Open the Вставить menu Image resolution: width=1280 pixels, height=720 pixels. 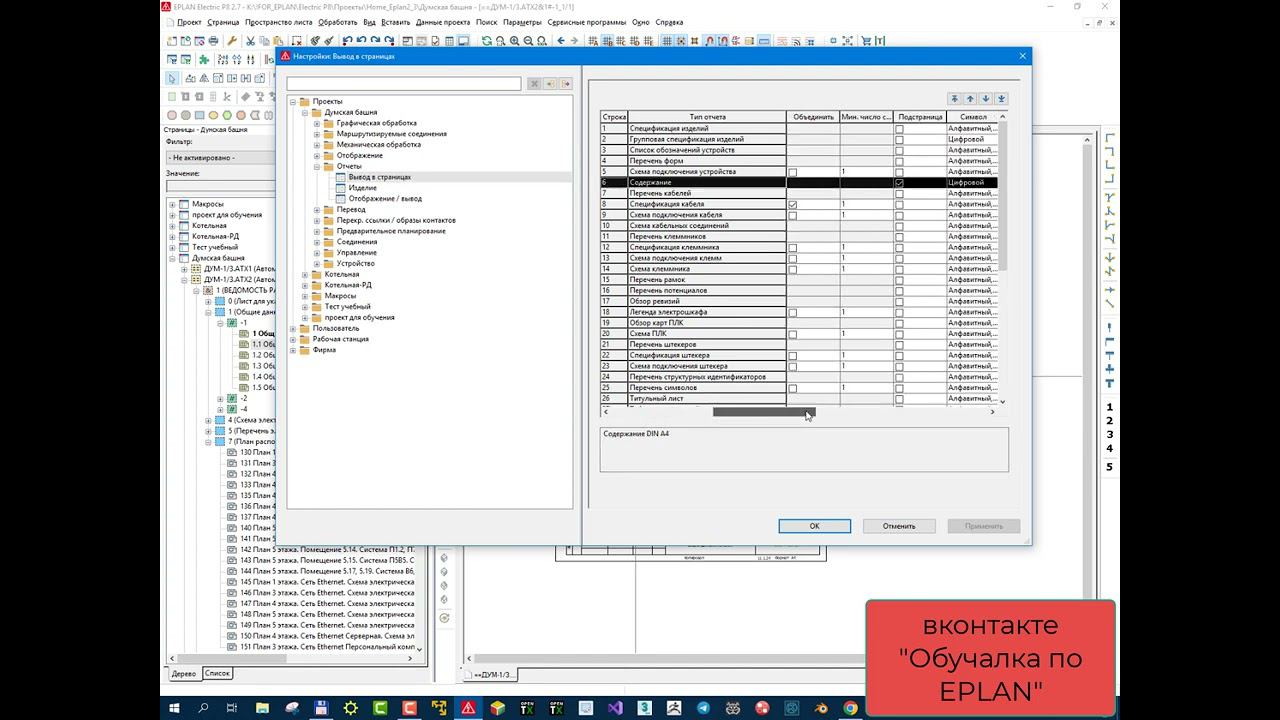(x=395, y=22)
